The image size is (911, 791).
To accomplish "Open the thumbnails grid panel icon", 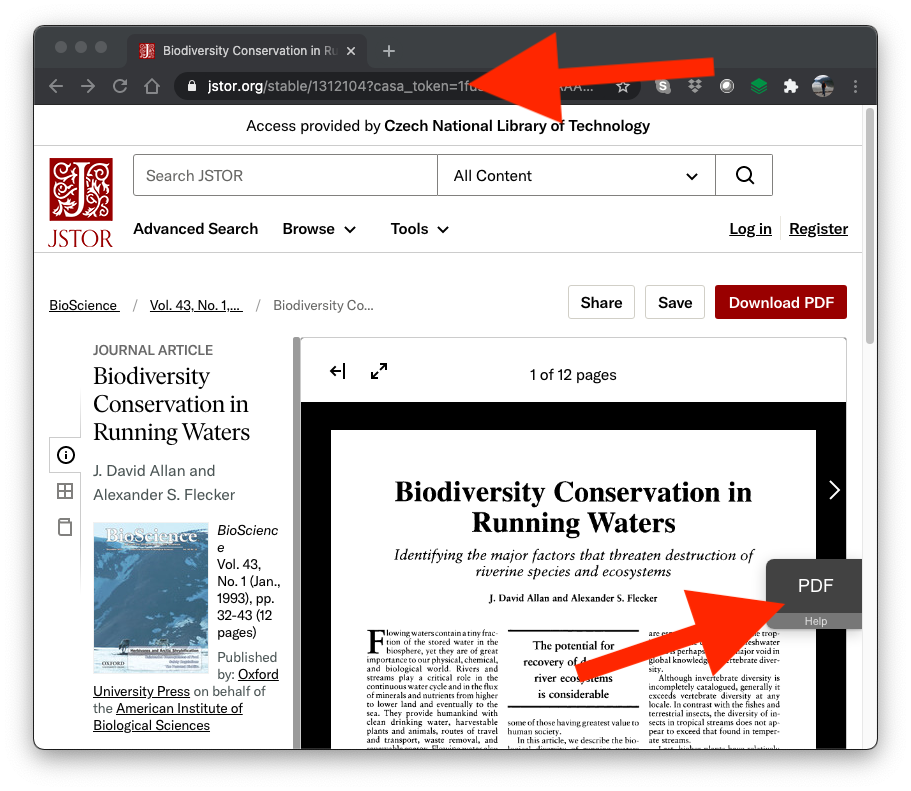I will click(65, 491).
